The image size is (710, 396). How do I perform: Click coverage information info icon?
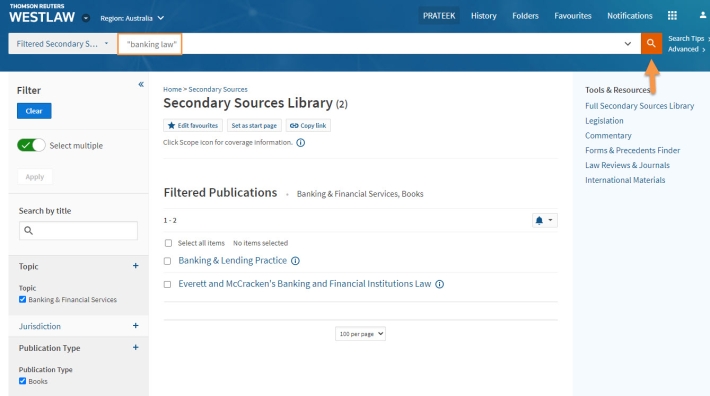click(x=301, y=143)
